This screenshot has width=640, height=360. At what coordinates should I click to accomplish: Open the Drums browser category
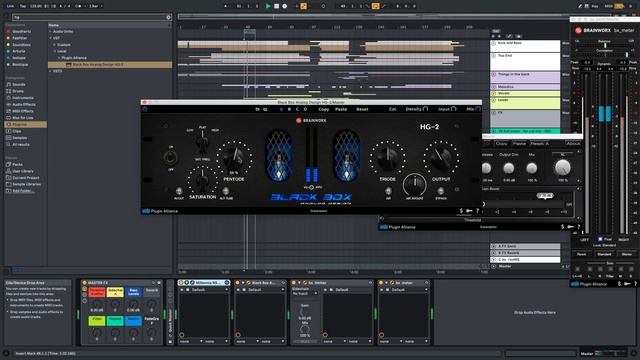click(x=18, y=91)
